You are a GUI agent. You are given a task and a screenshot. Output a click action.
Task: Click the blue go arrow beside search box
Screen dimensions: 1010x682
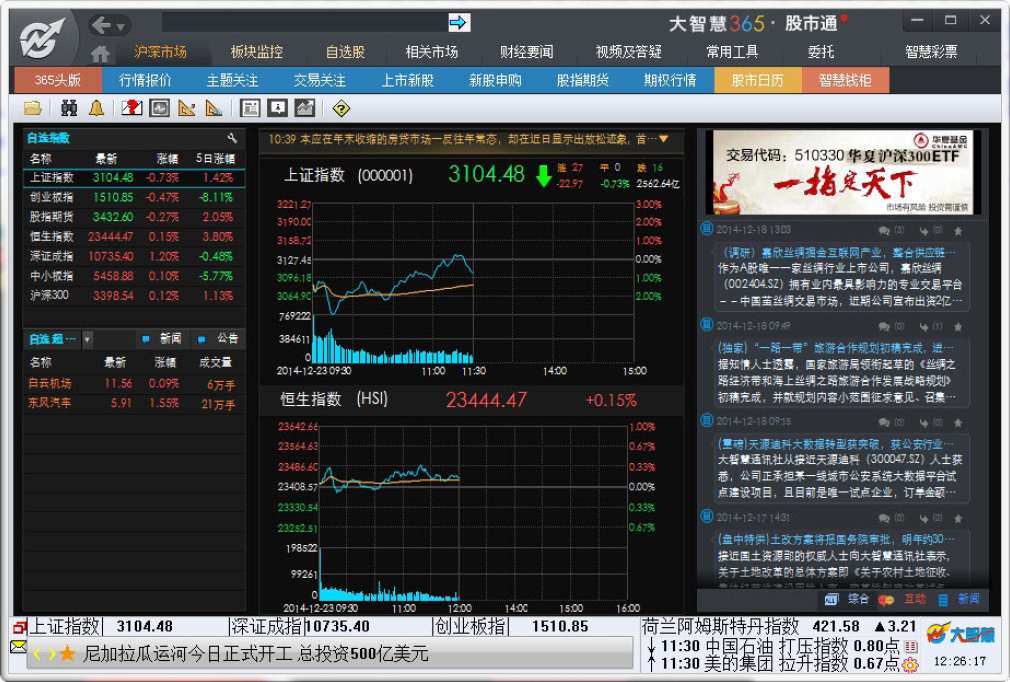point(459,23)
